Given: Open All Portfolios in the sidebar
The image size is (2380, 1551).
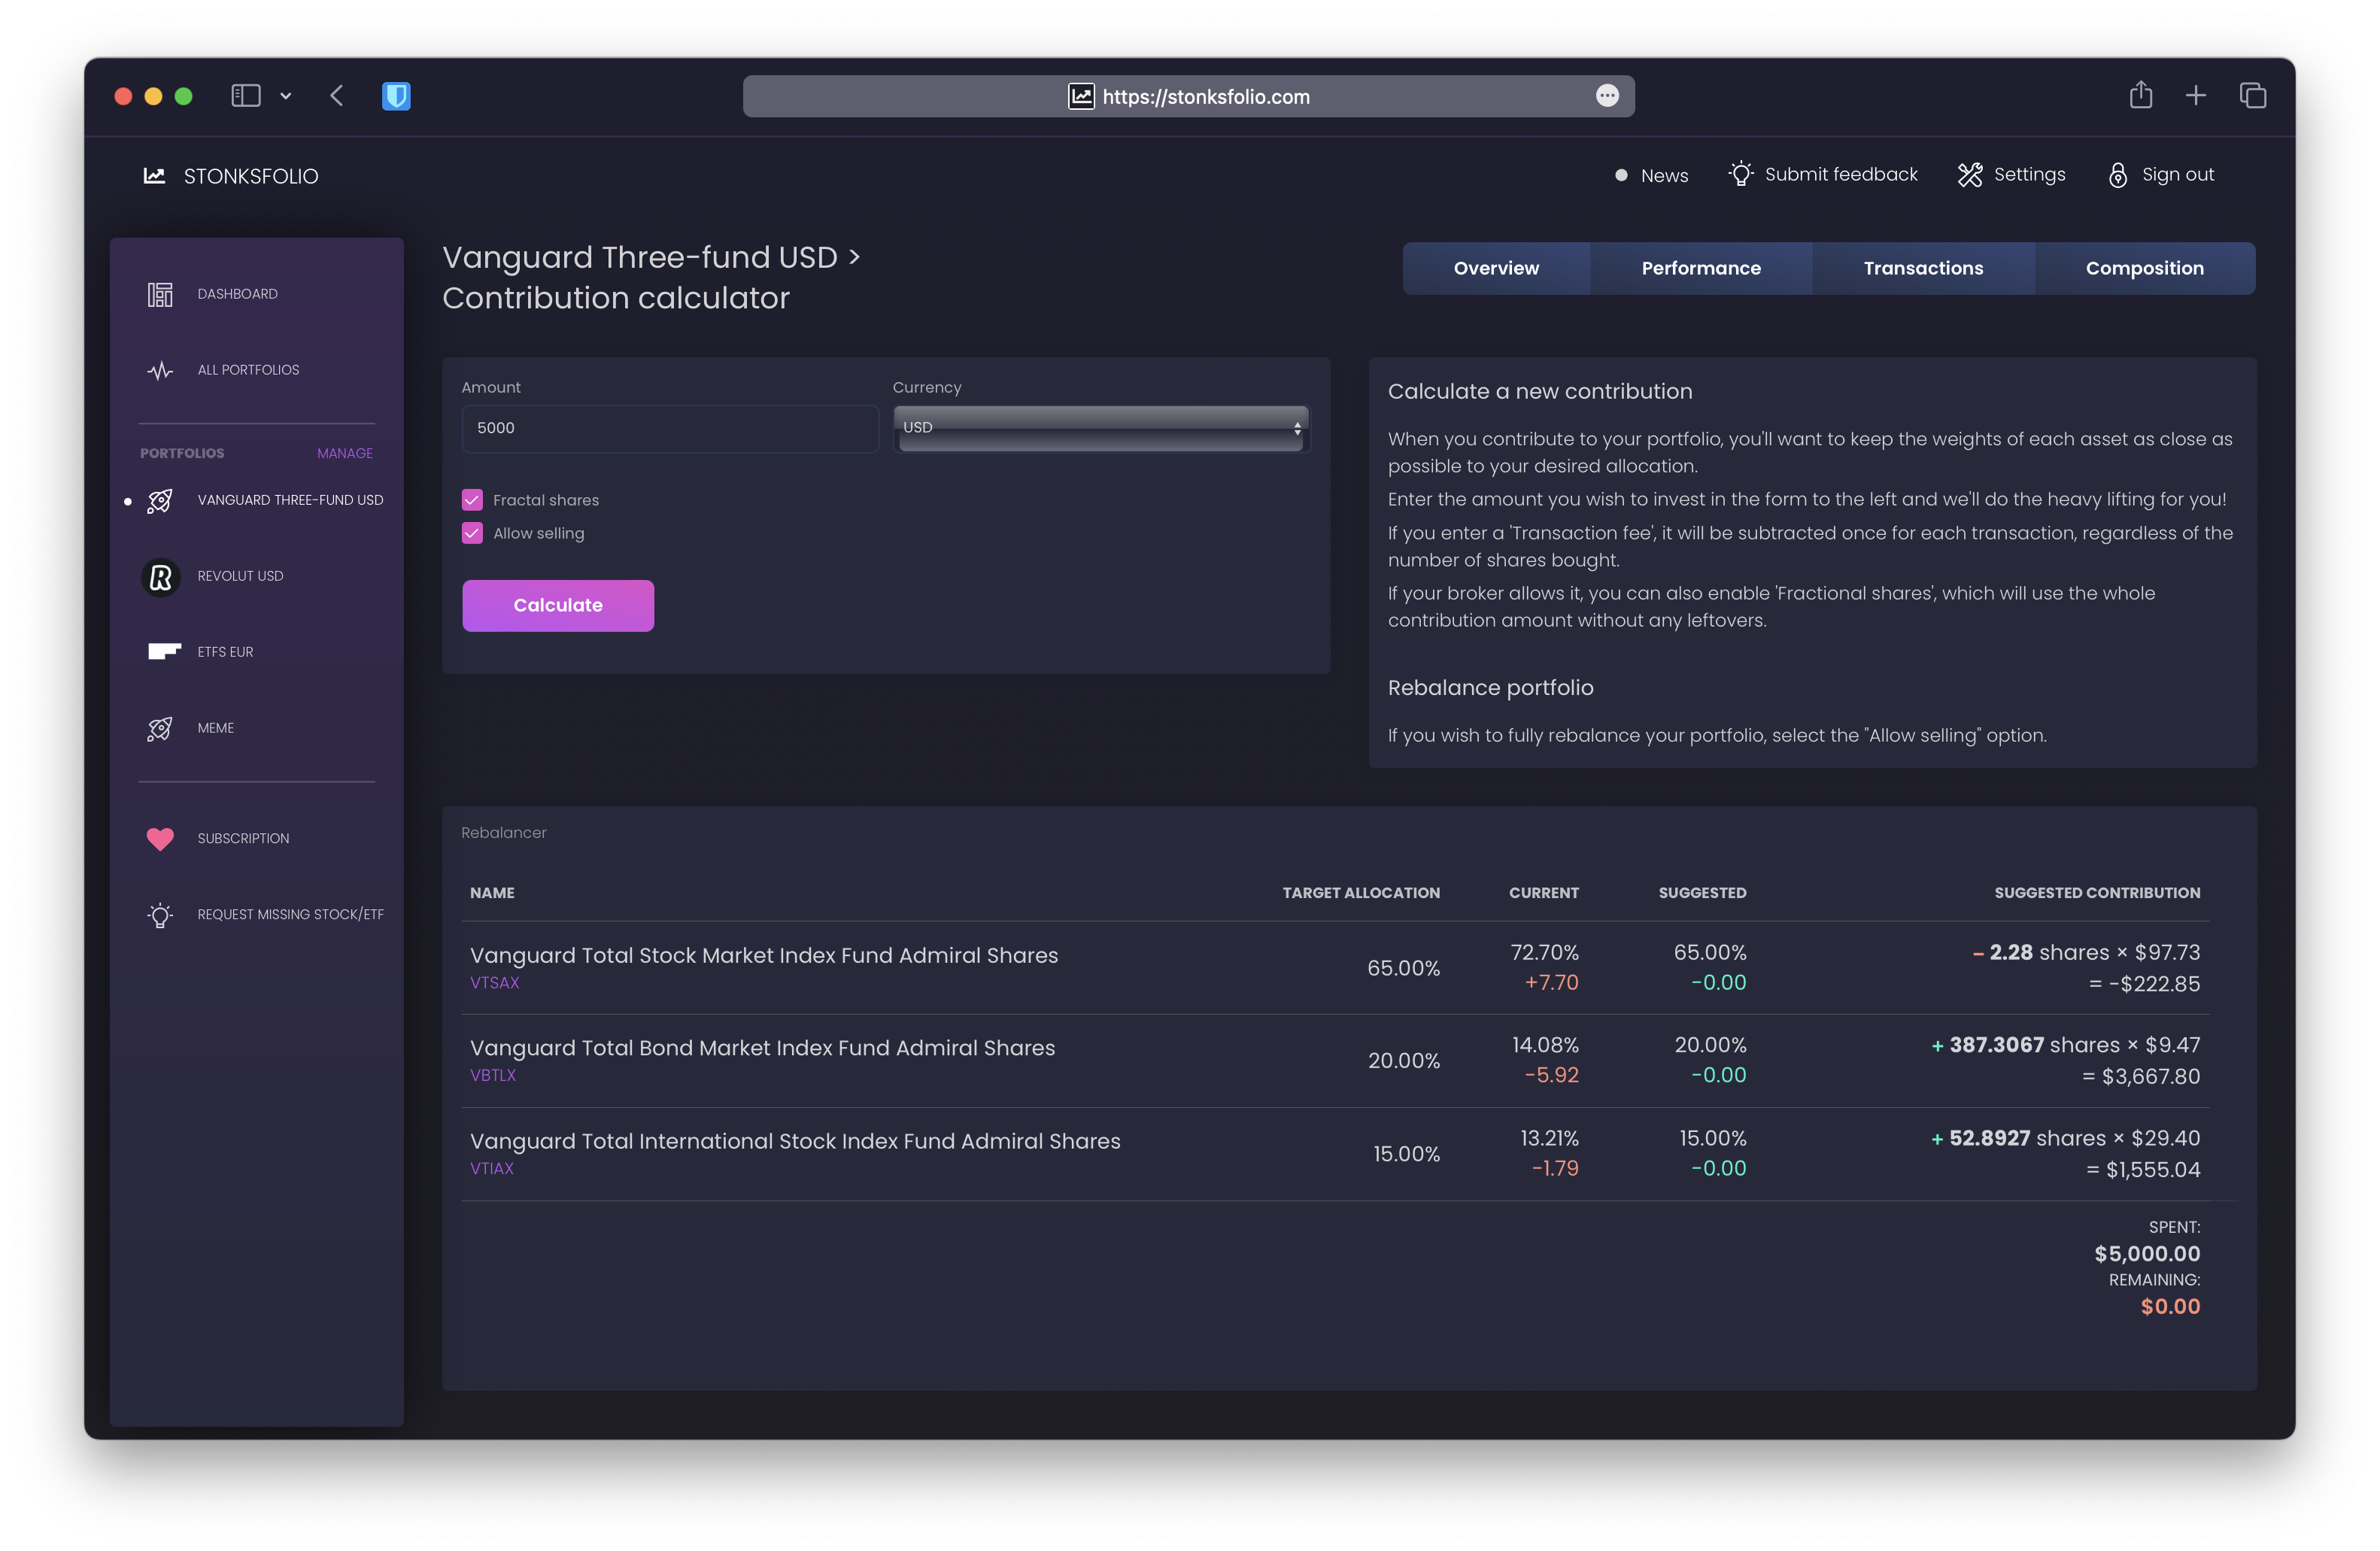Looking at the screenshot, I should coord(248,370).
